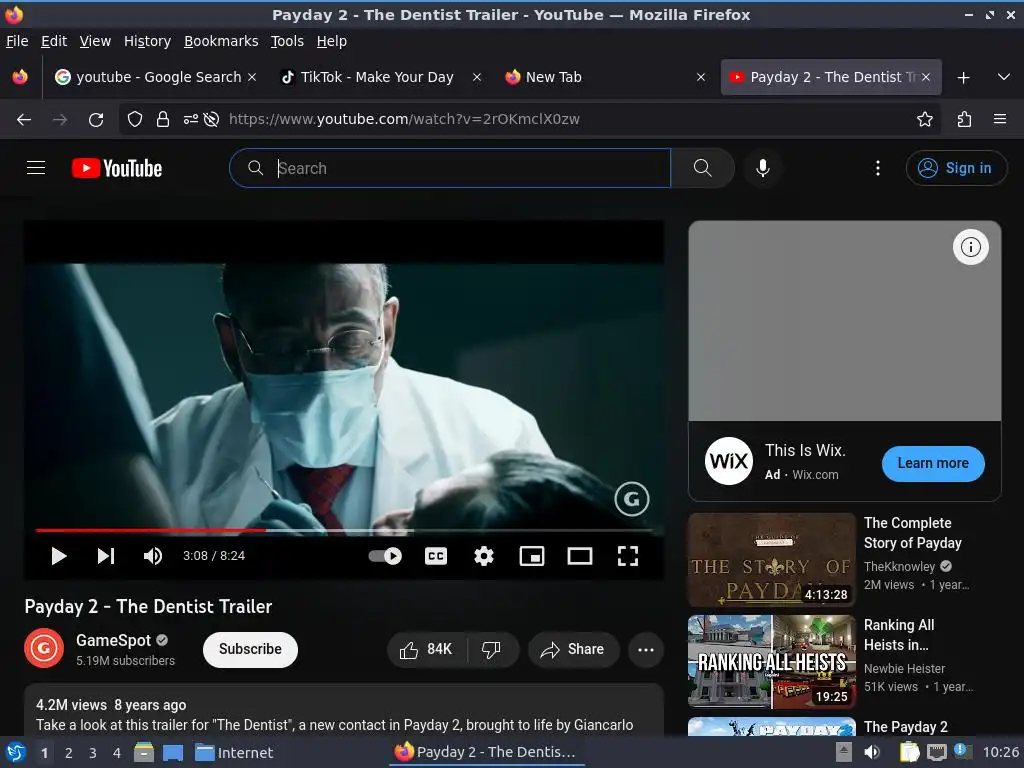Open more actions ellipsis under video
Screen dimensions: 1024x768
click(x=645, y=649)
